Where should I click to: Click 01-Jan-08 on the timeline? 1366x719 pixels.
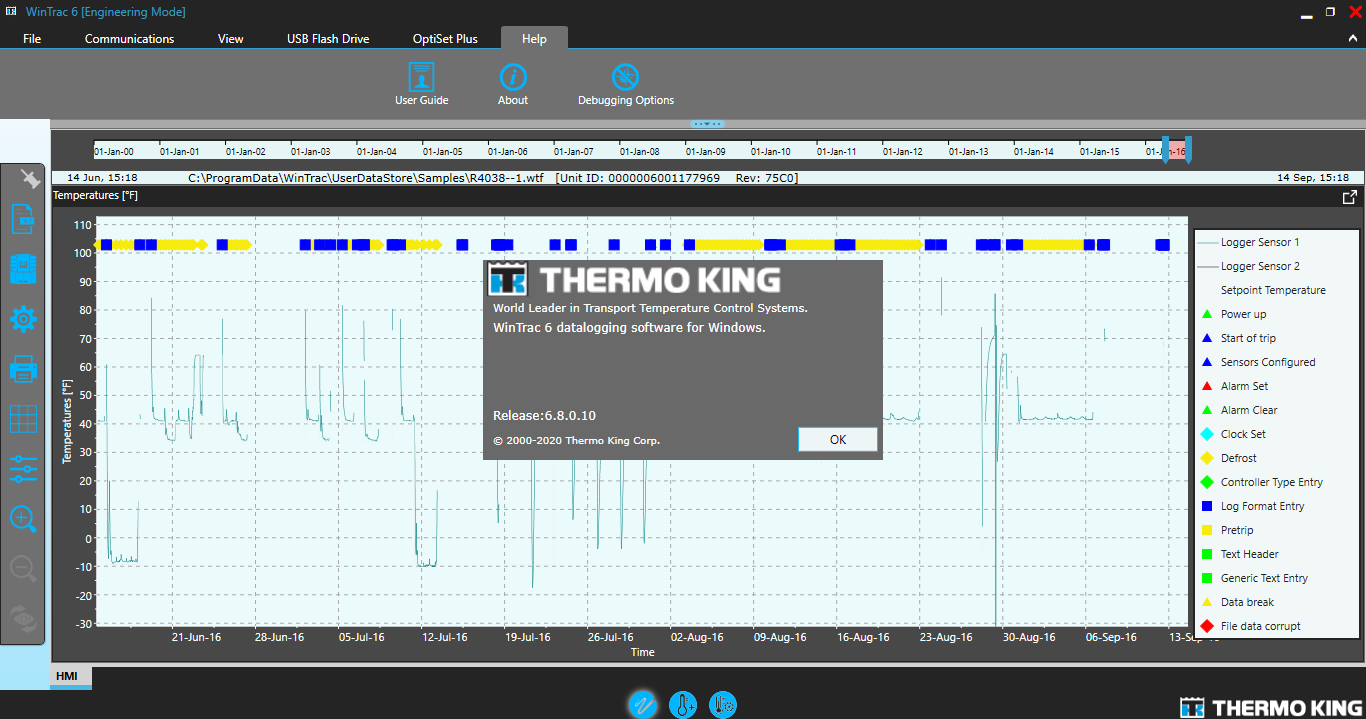point(640,152)
